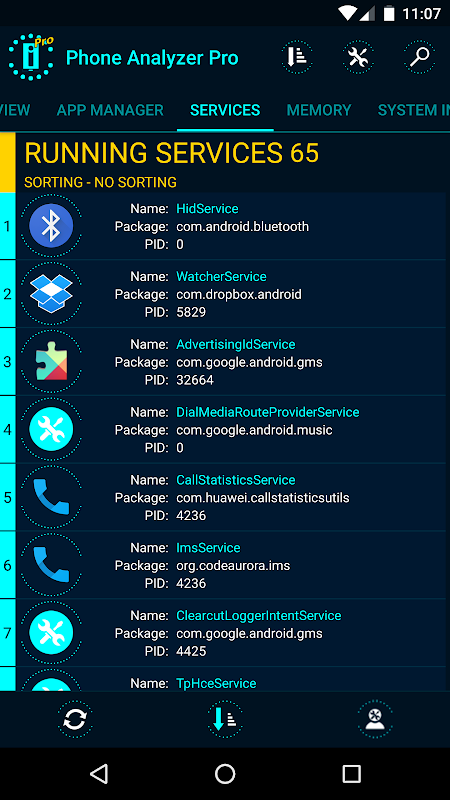Viewport: 450px width, 800px height.
Task: Tap the ClearcutLoggerIntentService name
Action: [259, 616]
